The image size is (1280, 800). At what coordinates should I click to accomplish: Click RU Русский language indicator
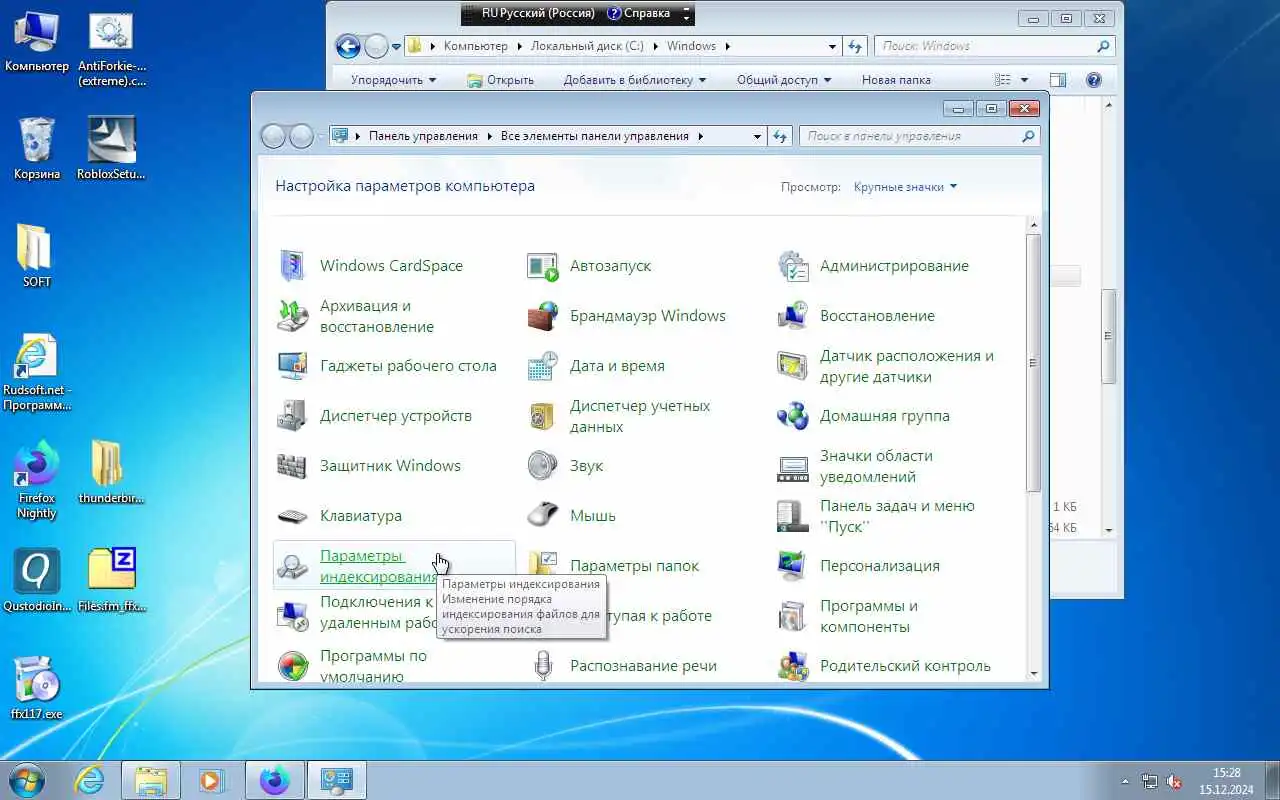click(x=538, y=14)
